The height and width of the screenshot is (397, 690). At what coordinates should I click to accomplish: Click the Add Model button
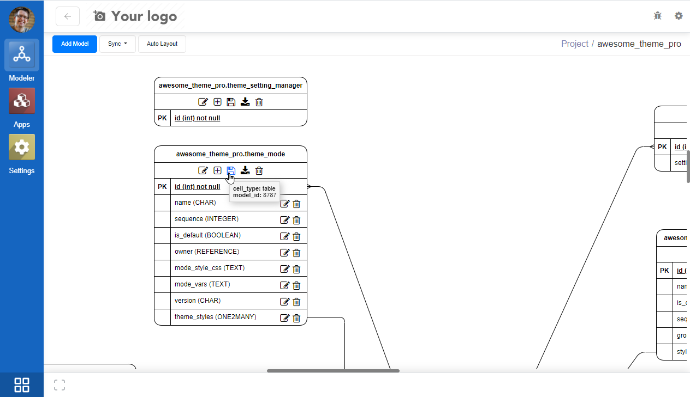(74, 44)
